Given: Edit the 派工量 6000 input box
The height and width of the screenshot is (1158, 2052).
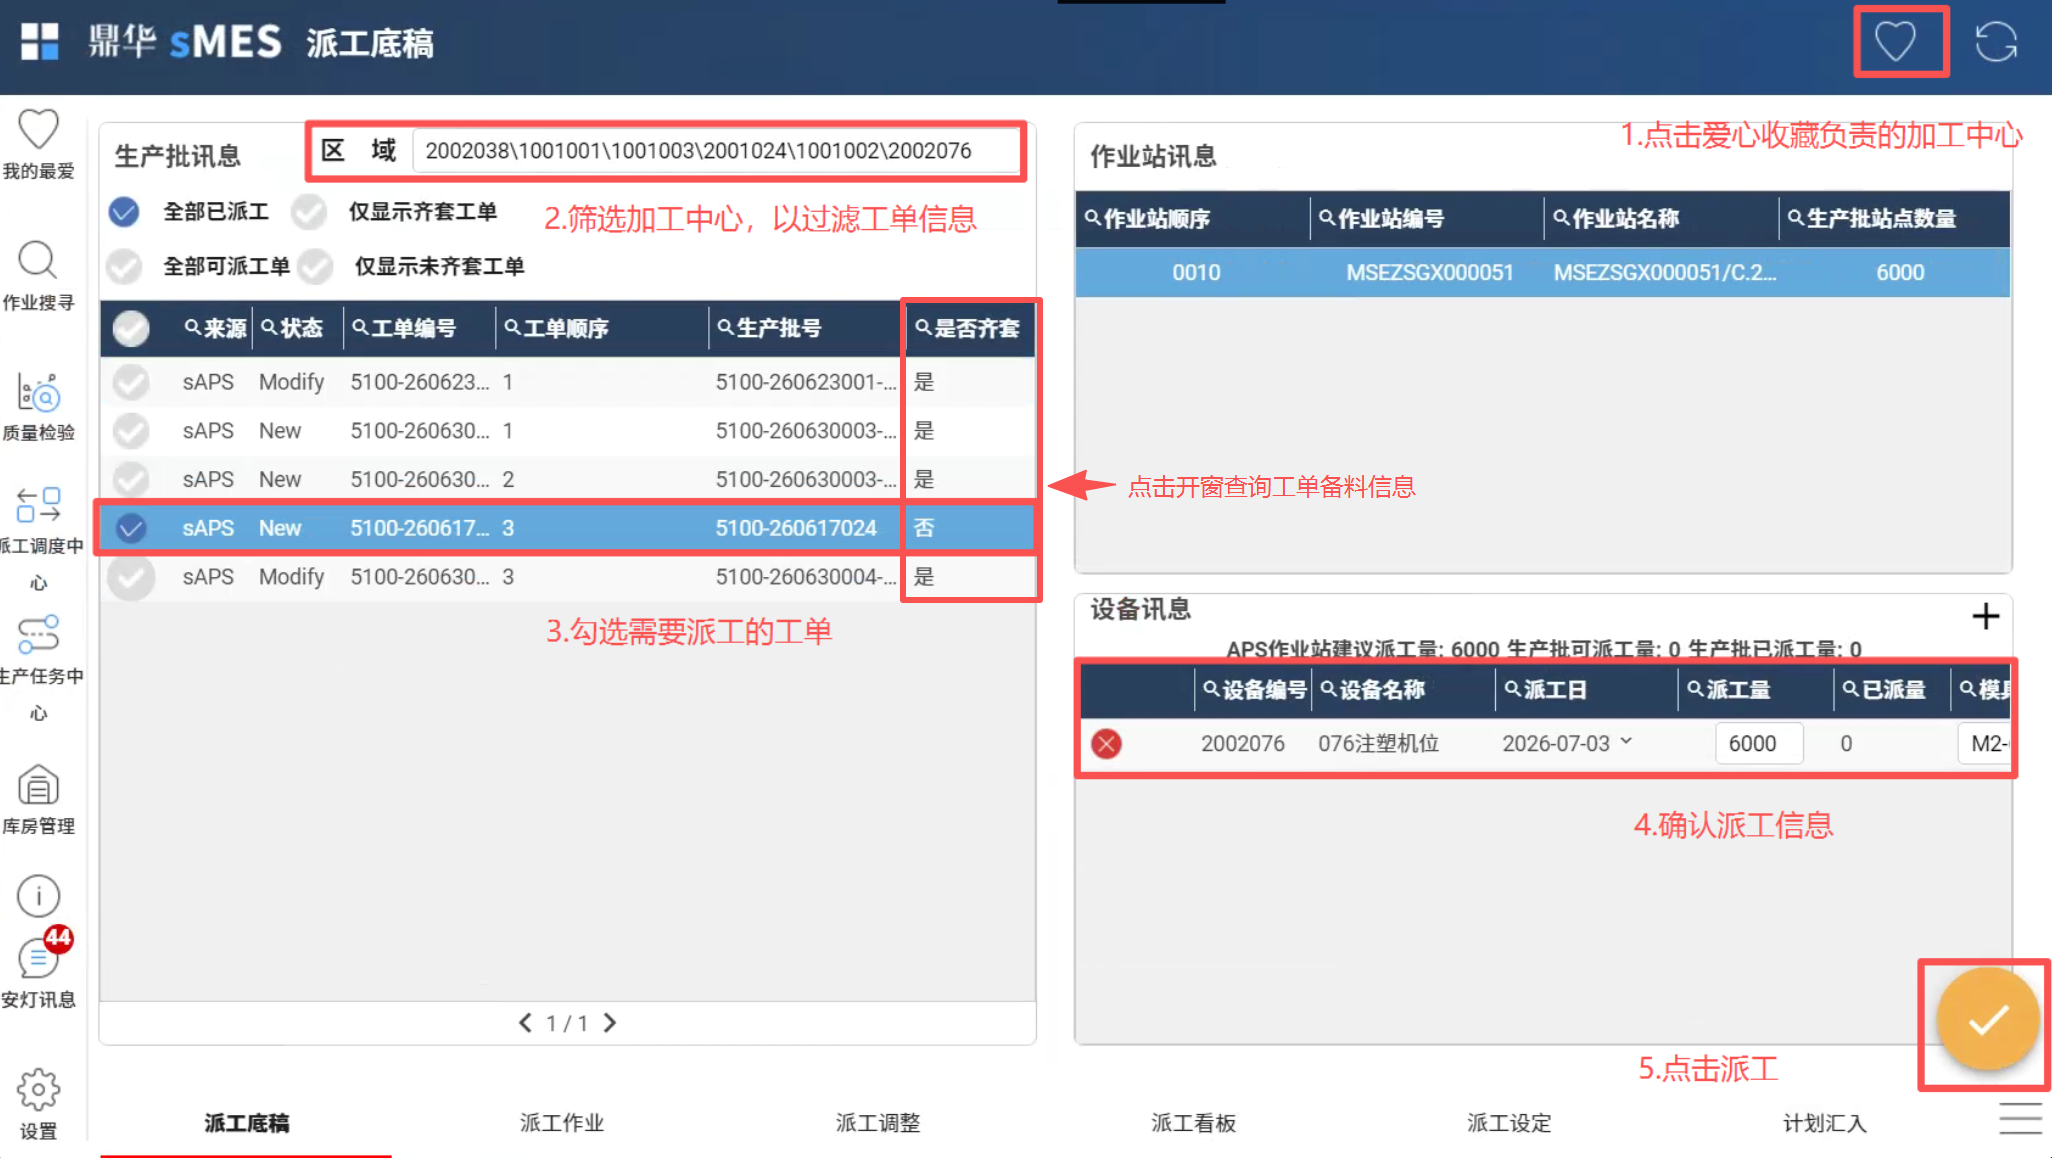Looking at the screenshot, I should point(1759,743).
